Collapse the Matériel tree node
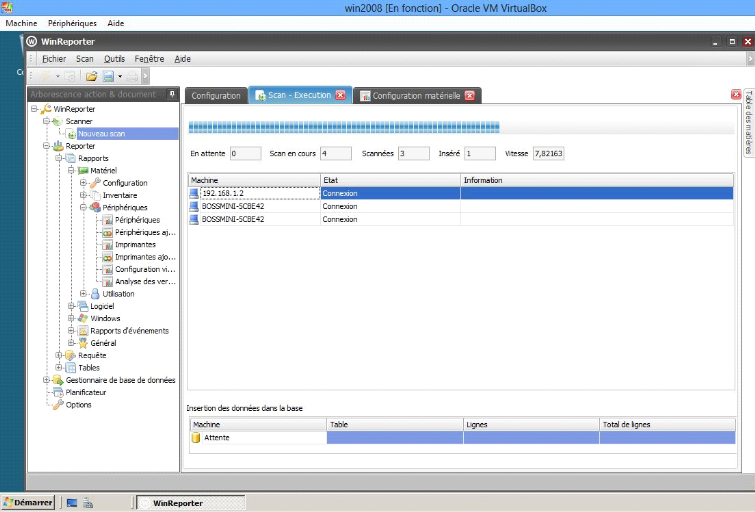This screenshot has width=755, height=512. 71,171
